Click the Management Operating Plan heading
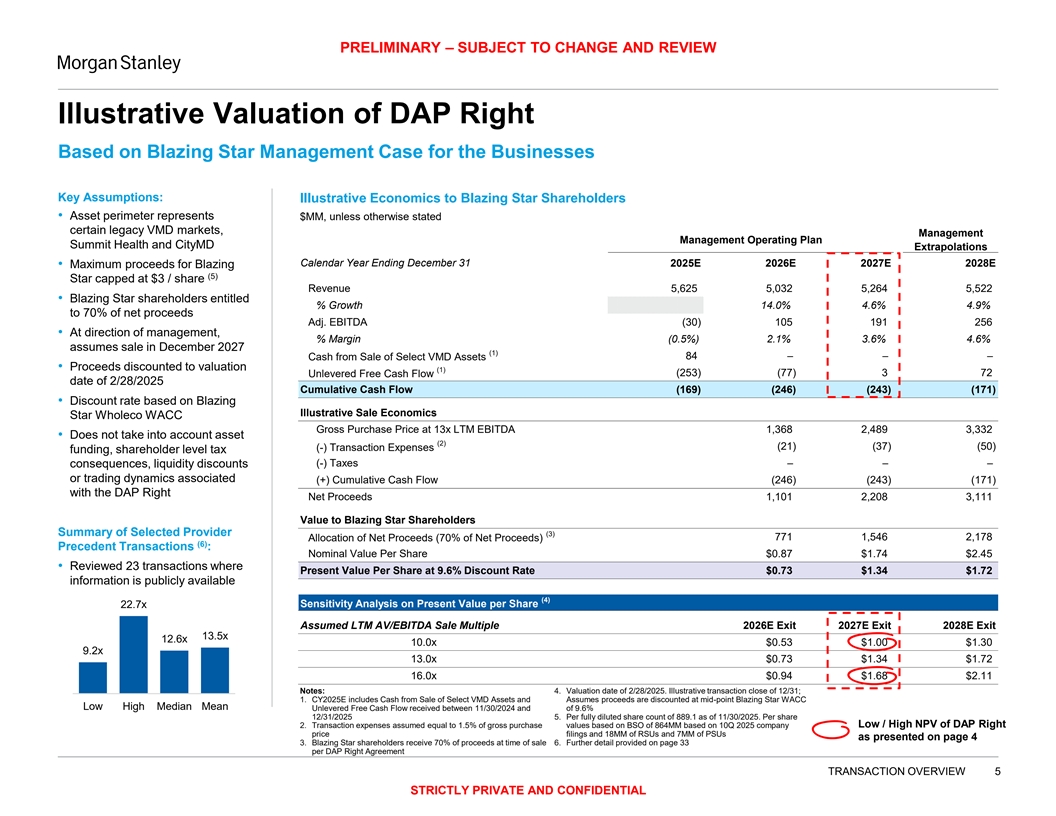This screenshot has height=816, width=1056. (750, 239)
